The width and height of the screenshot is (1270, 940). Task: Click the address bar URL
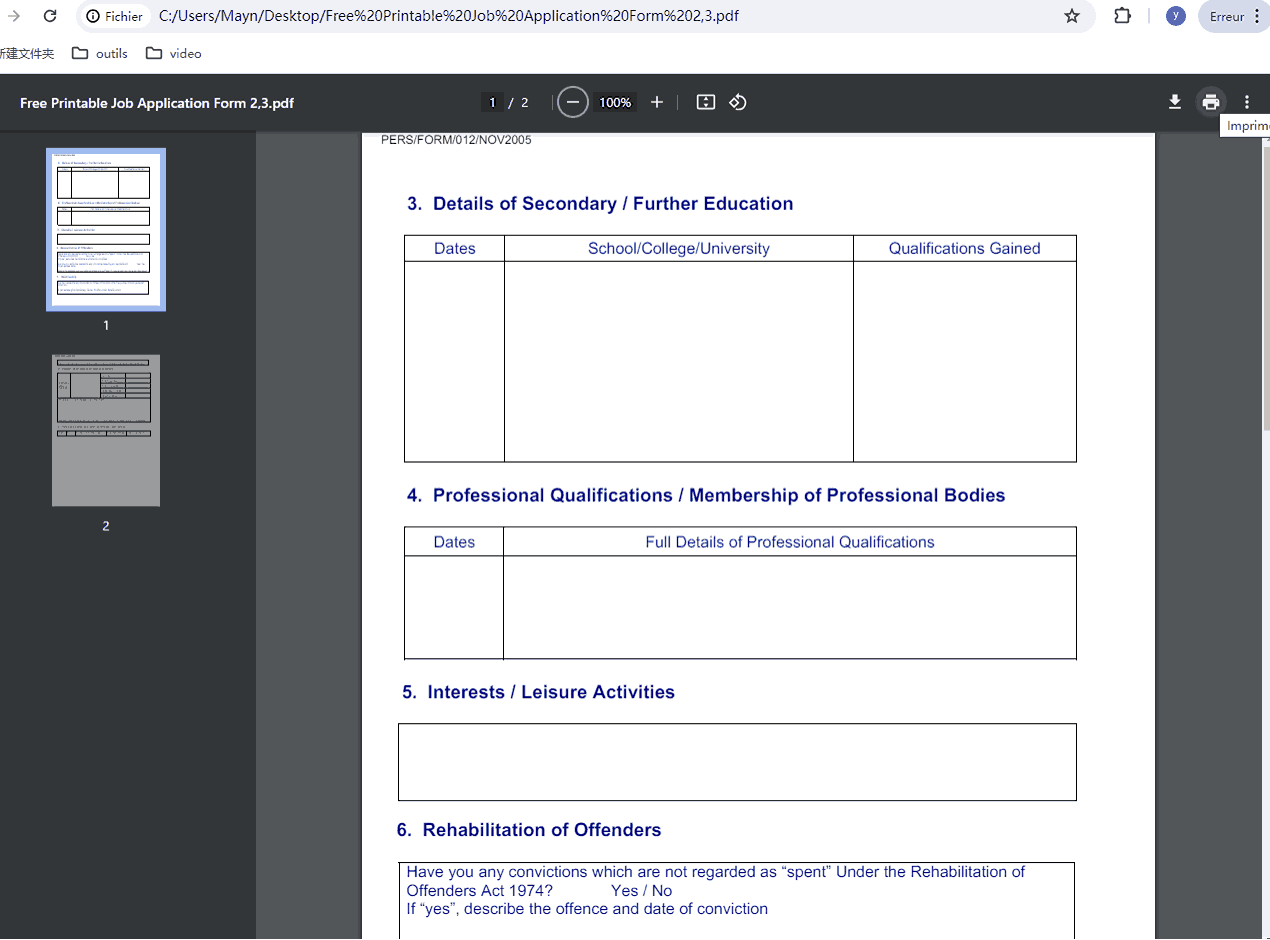coord(449,16)
